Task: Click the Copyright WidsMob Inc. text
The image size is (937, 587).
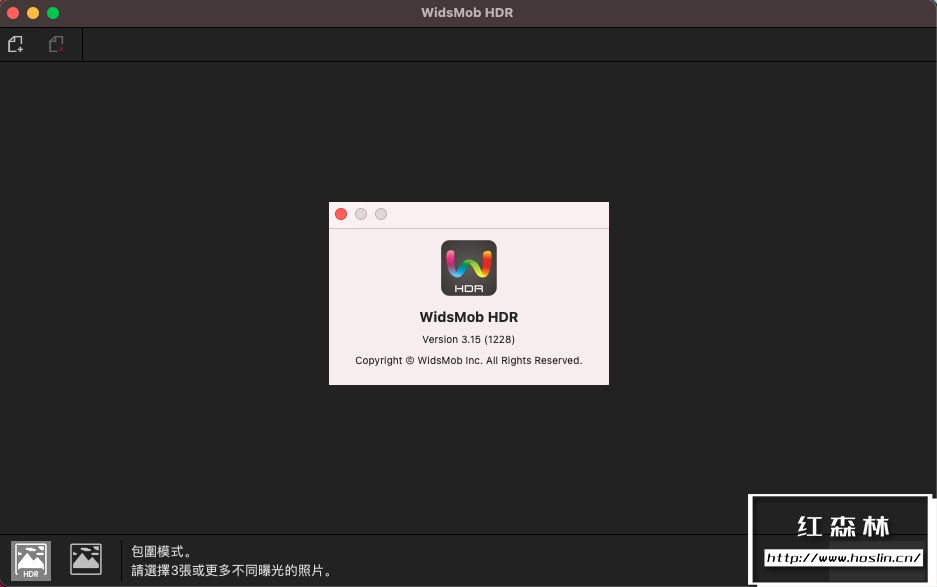Action: coord(468,360)
